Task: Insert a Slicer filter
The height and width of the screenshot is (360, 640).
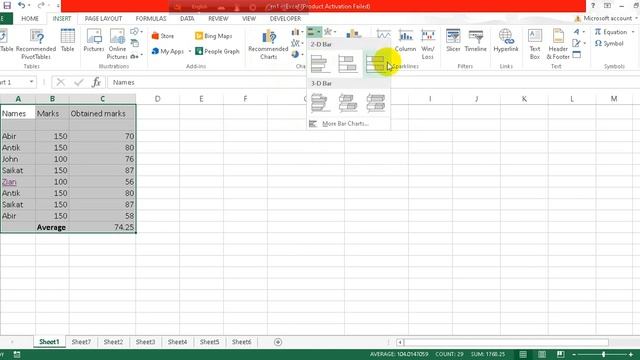Action: pyautogui.click(x=453, y=41)
